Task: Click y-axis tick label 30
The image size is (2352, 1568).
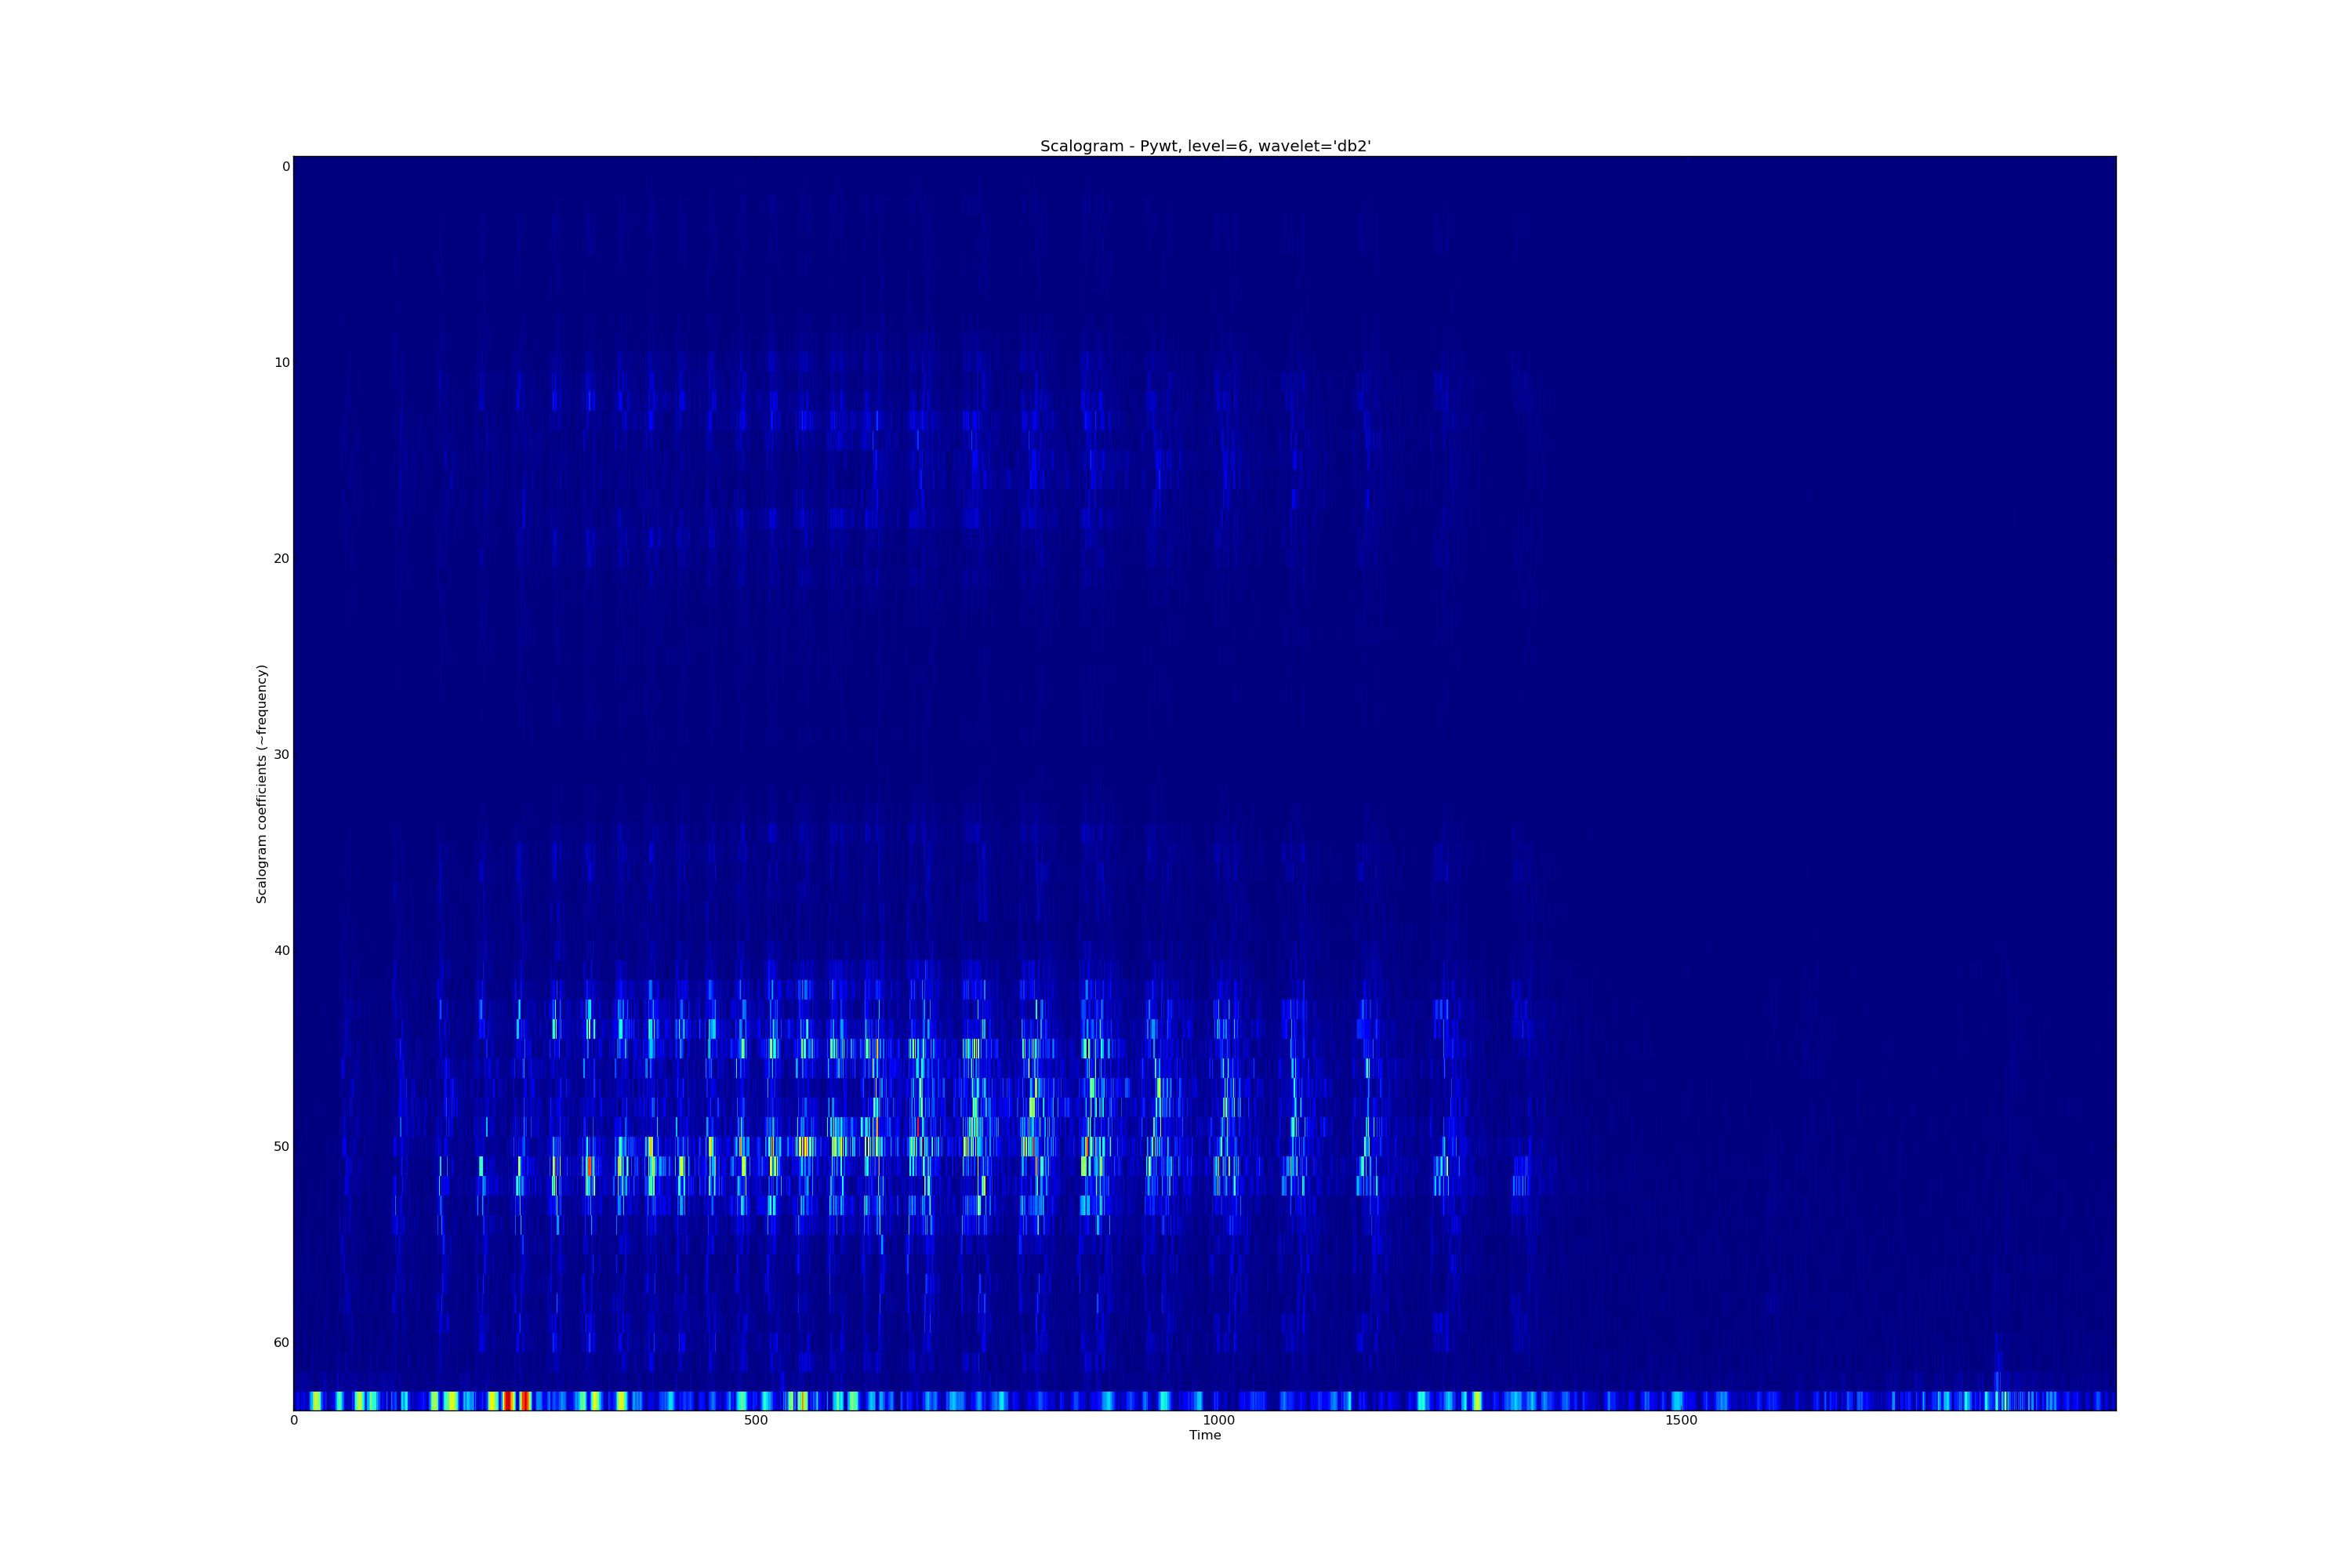Action: [282, 755]
